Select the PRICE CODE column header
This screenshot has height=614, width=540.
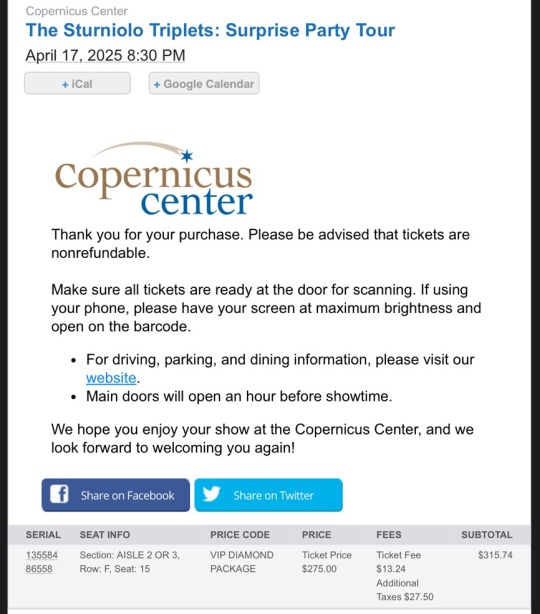click(240, 535)
